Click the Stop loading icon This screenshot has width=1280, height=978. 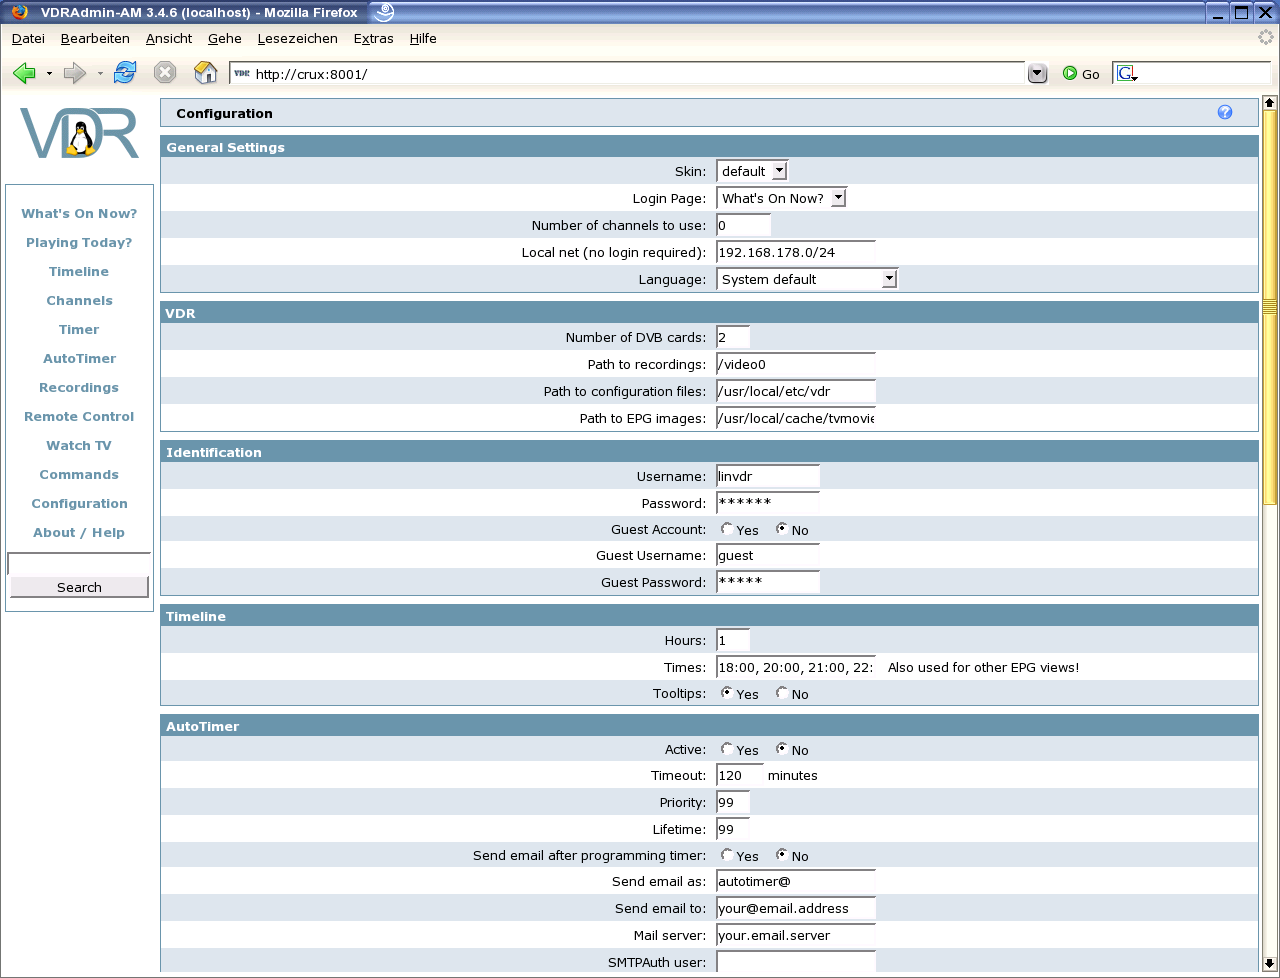pyautogui.click(x=165, y=73)
